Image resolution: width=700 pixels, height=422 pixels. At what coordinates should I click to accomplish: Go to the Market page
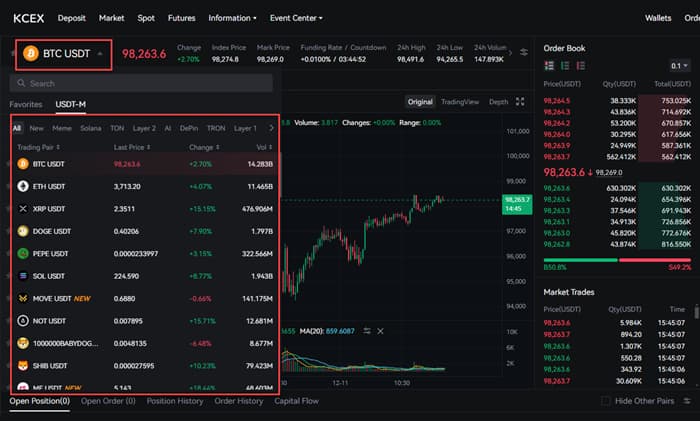[x=112, y=18]
